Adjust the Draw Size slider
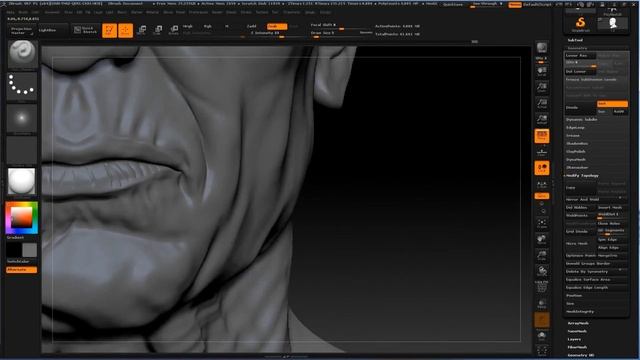Screen dimensions: 640x360 (x=341, y=33)
